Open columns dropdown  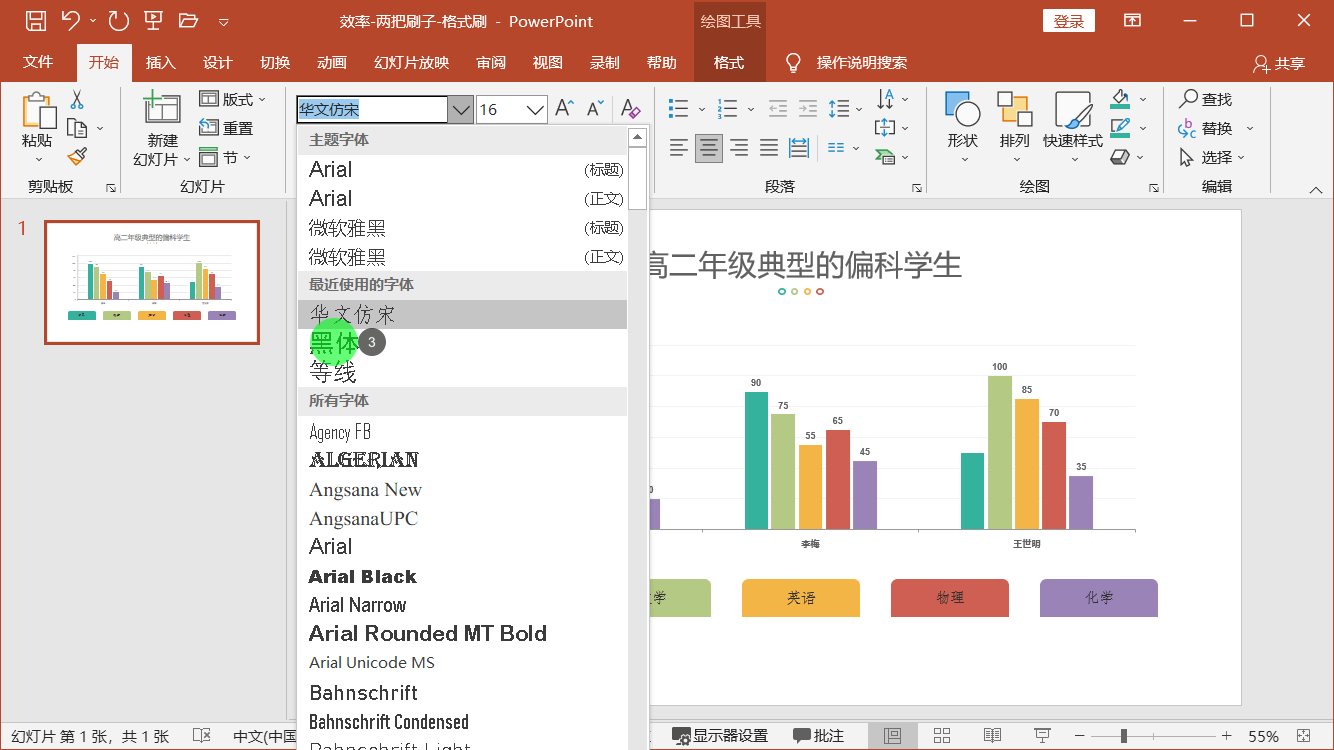[842, 148]
